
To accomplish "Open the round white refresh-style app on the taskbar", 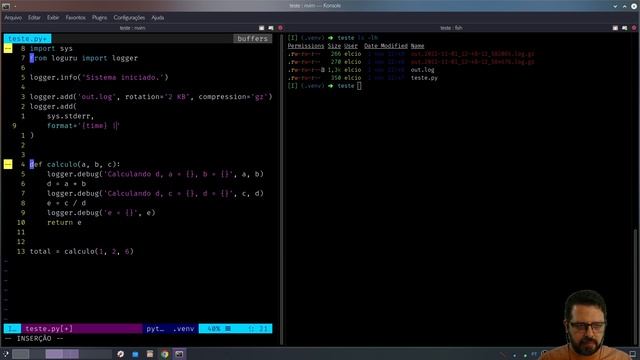I will pos(120,354).
